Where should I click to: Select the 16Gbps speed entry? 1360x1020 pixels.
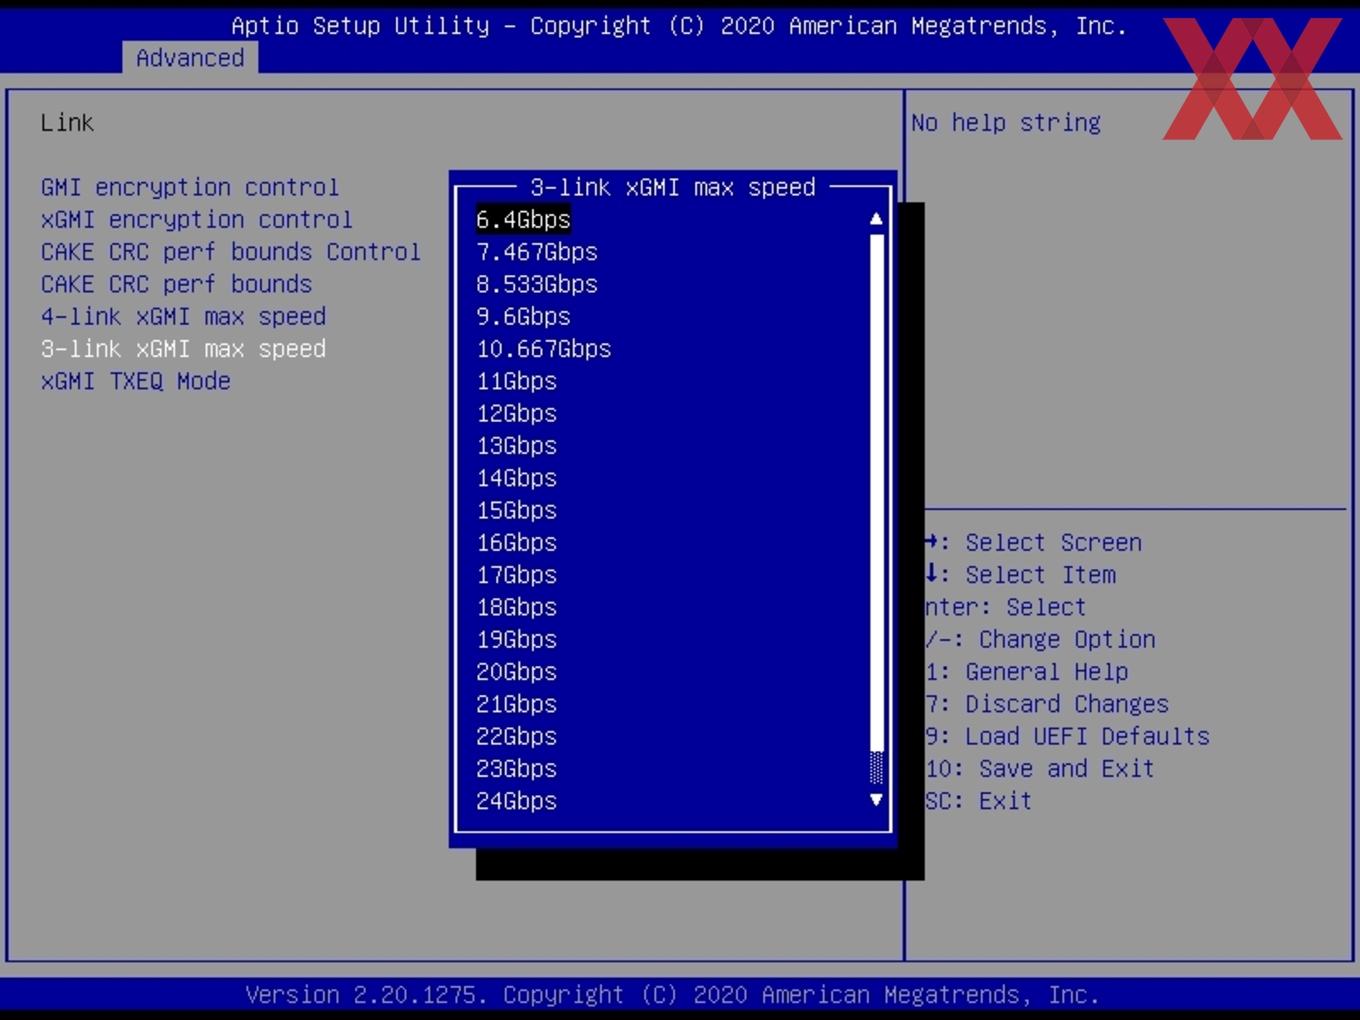pyautogui.click(x=516, y=542)
